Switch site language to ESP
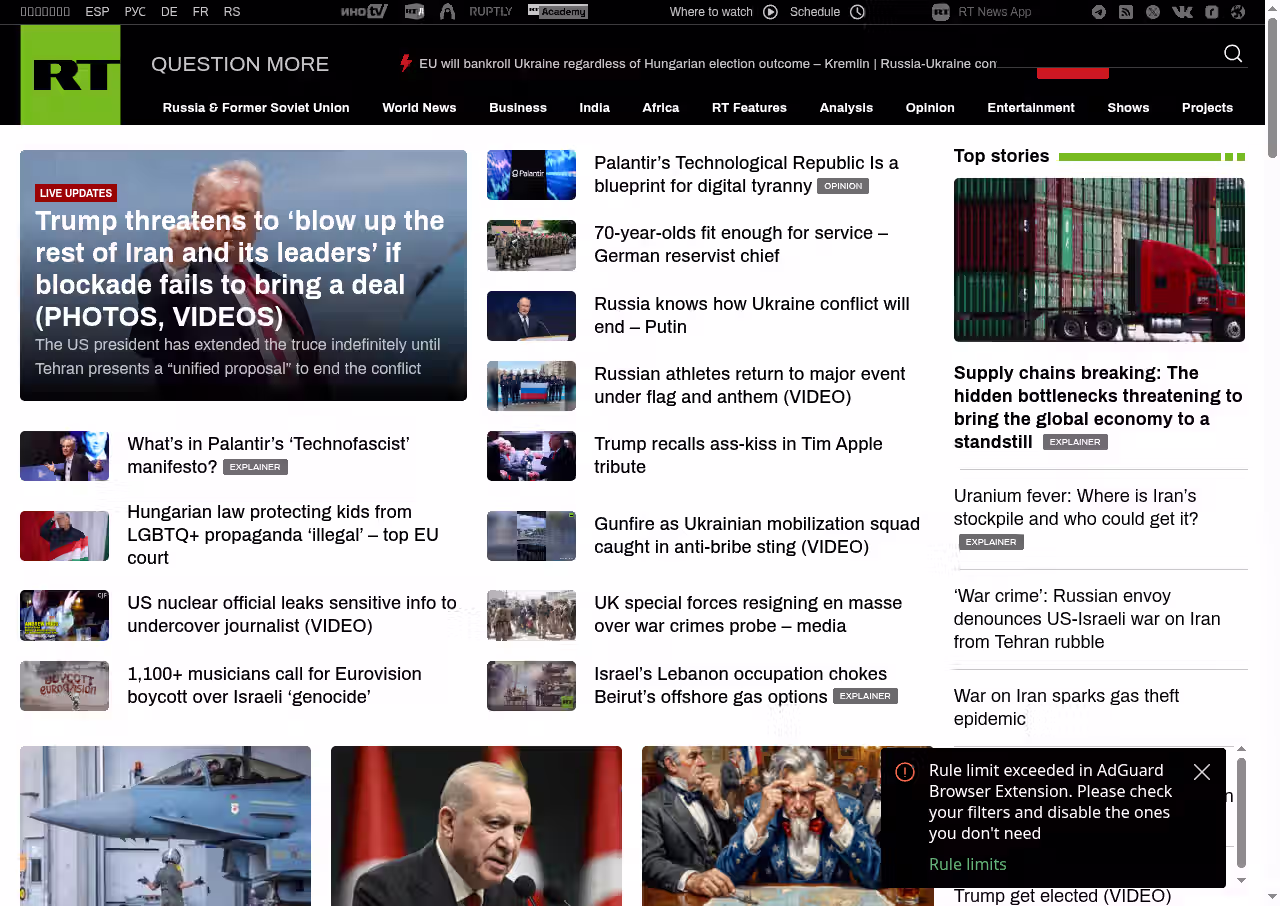This screenshot has height=906, width=1280. pos(97,12)
